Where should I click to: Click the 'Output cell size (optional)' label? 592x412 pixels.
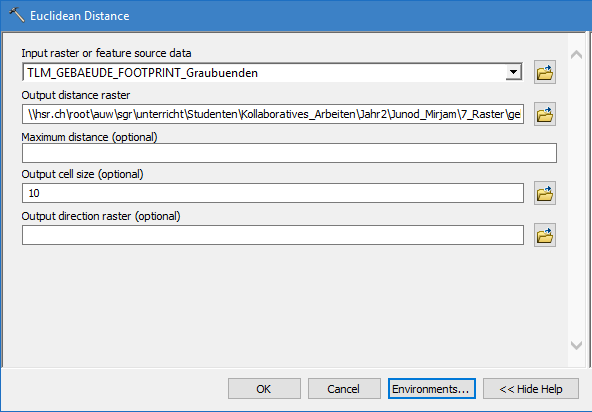tap(83, 174)
